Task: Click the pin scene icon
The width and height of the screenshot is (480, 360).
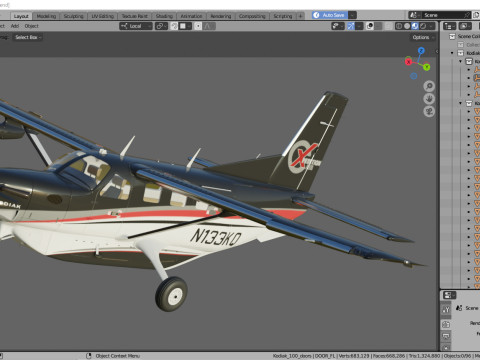Action: pos(467,15)
